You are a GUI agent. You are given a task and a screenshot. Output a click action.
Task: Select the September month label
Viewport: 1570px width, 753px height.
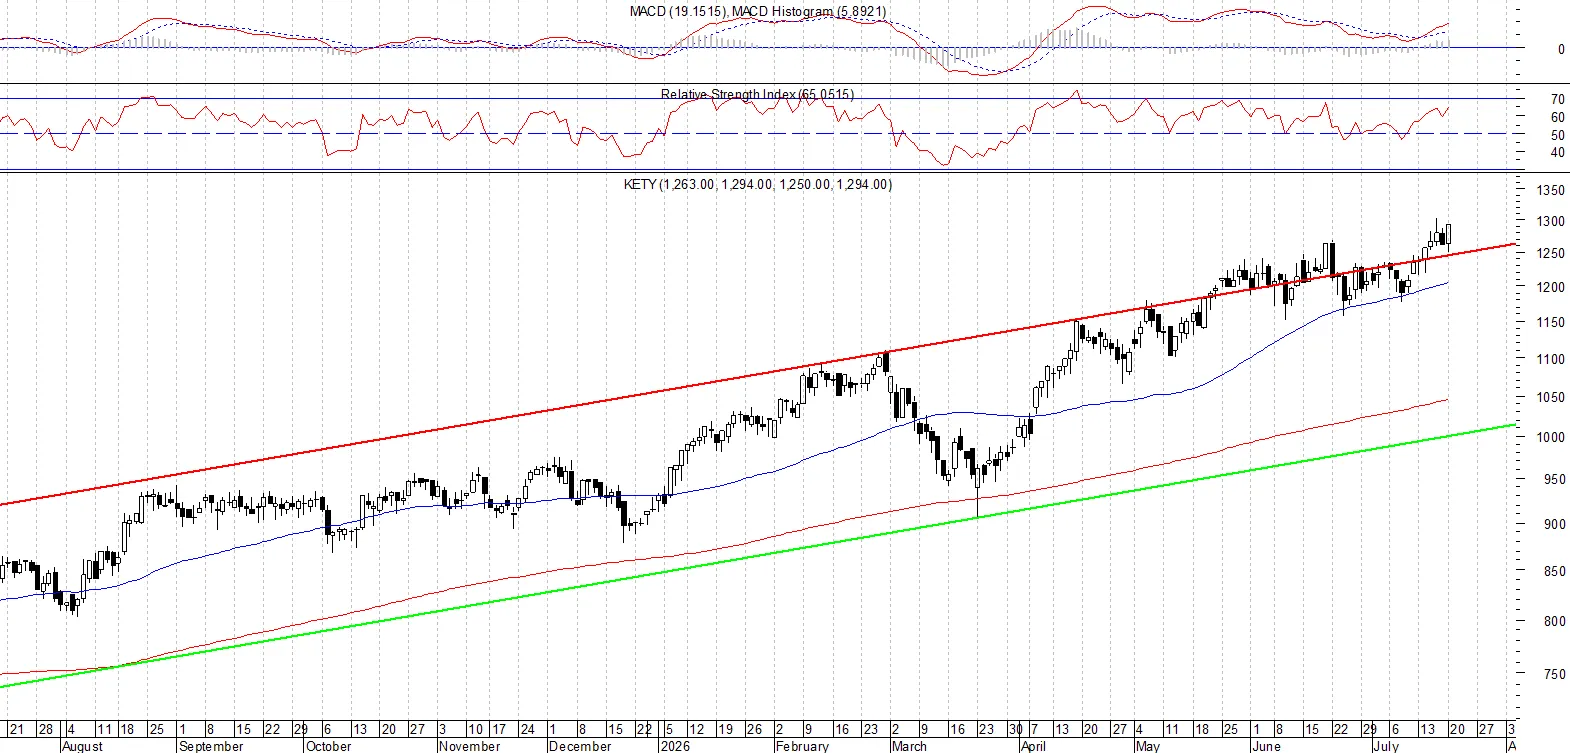point(211,746)
